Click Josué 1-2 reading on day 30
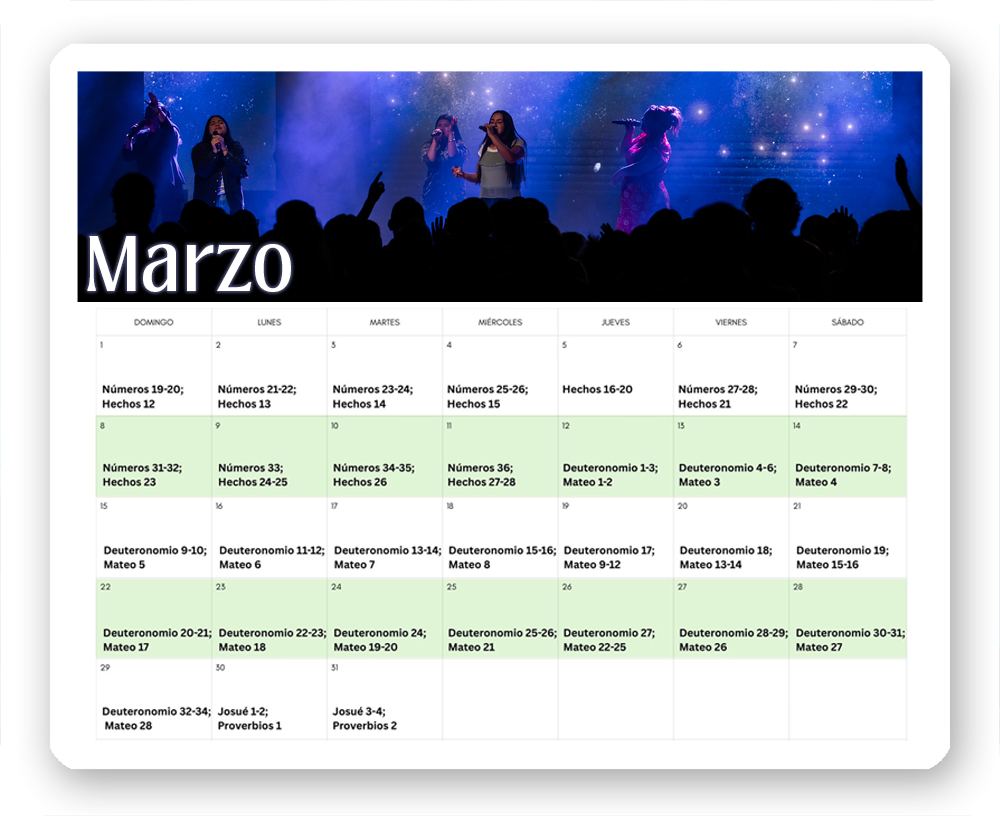The height and width of the screenshot is (816, 1000). tap(250, 718)
